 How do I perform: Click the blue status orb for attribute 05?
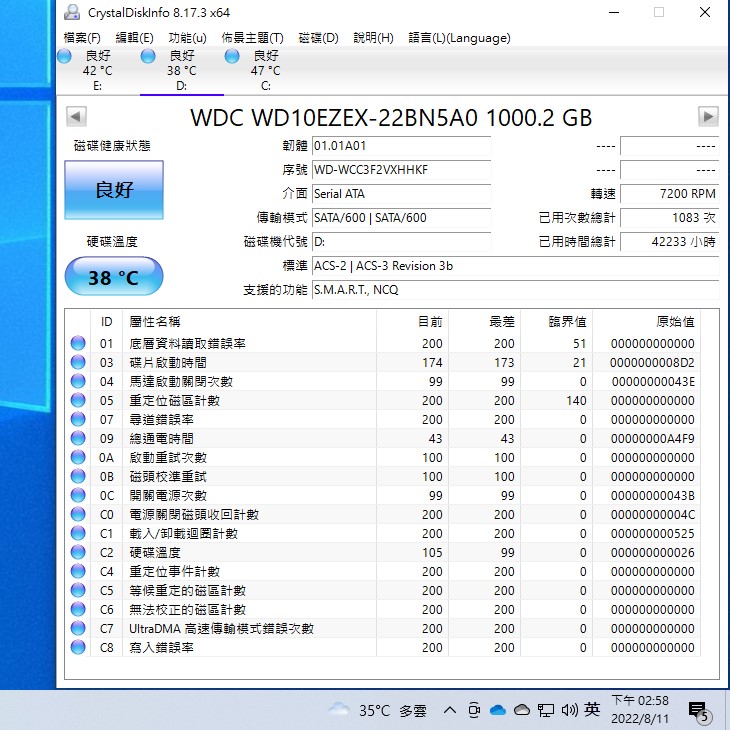78,401
